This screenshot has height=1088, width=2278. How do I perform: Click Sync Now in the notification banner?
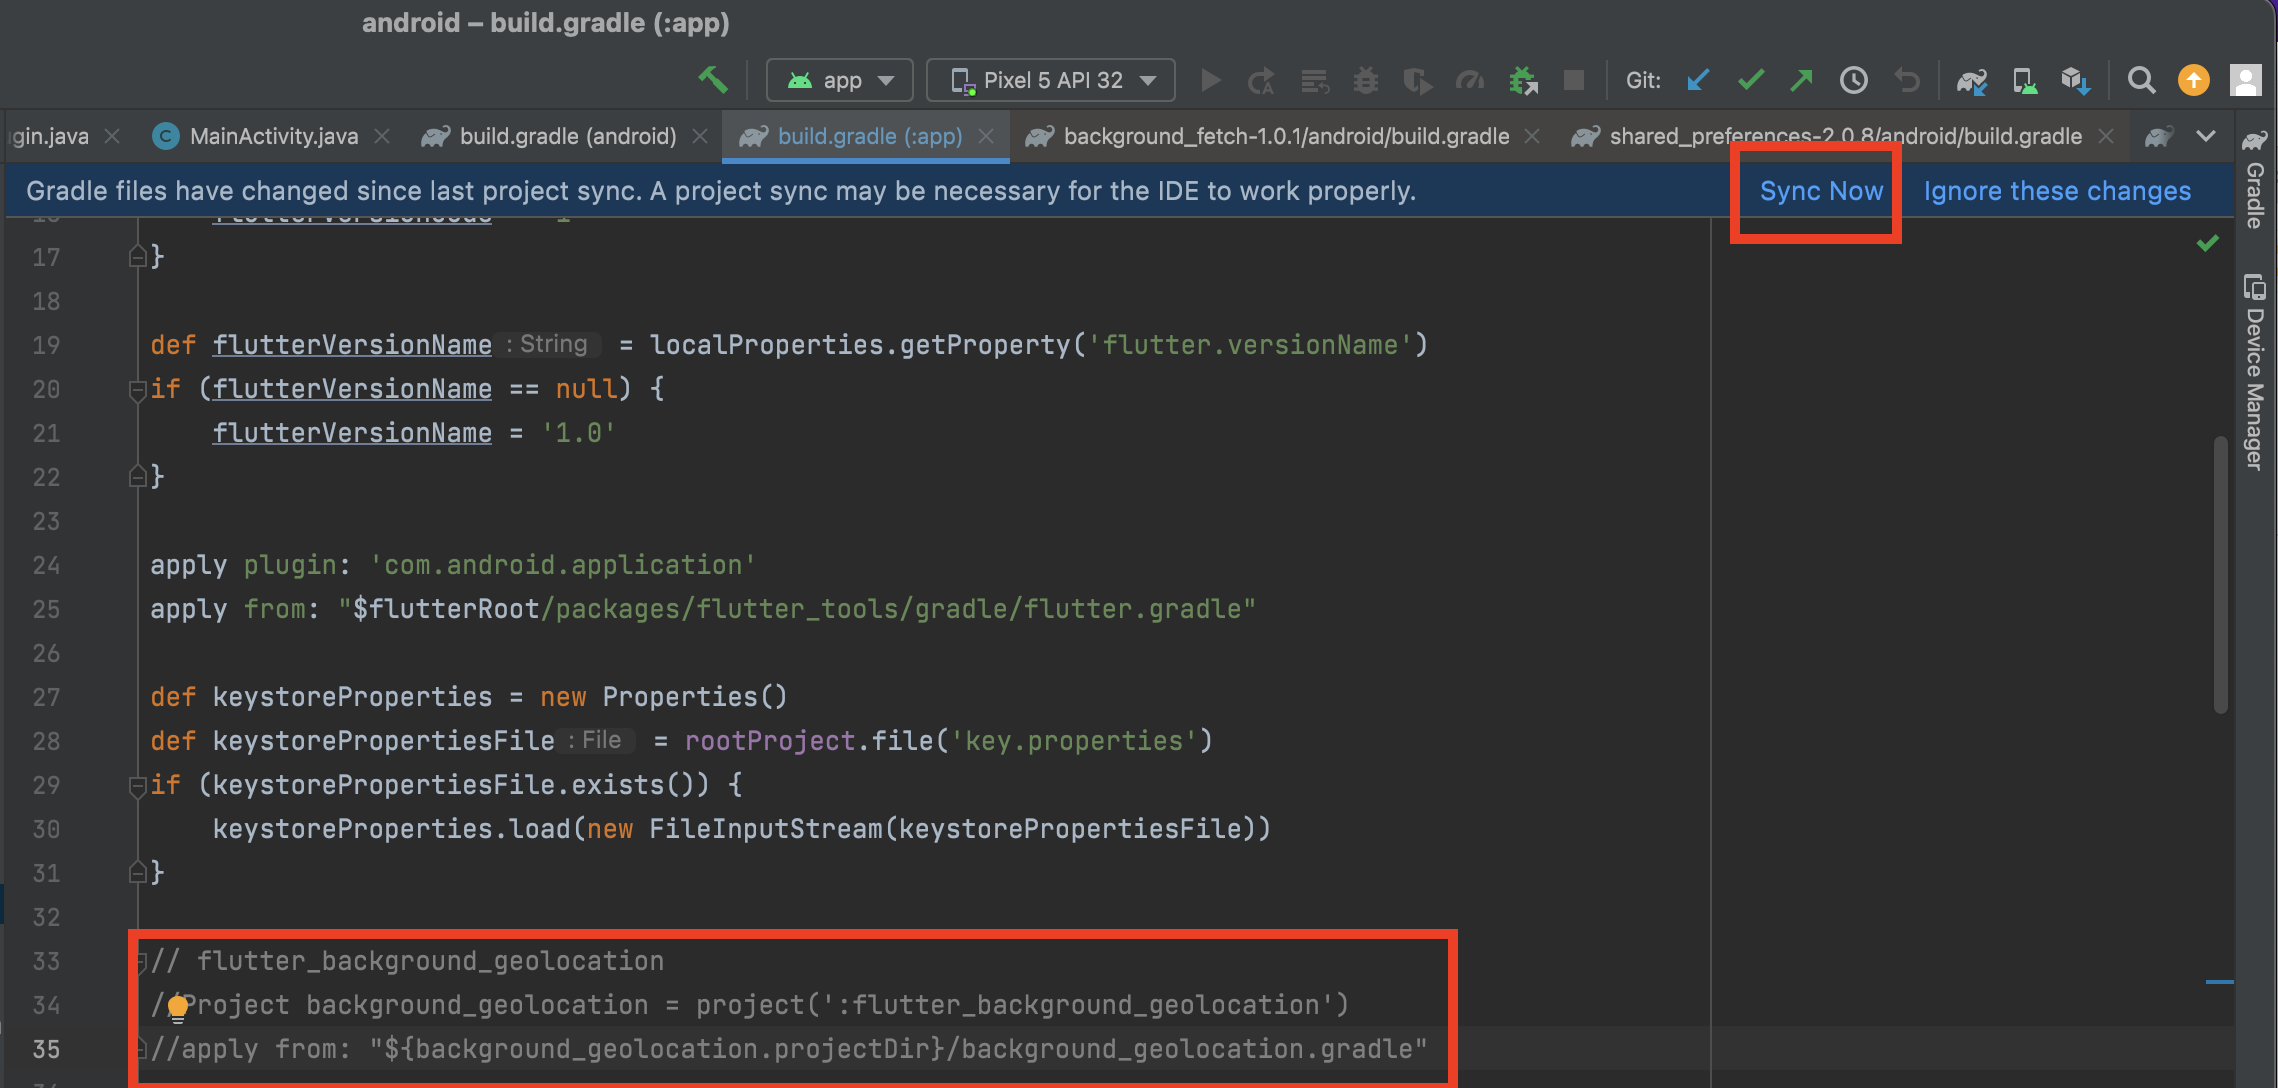(1819, 190)
